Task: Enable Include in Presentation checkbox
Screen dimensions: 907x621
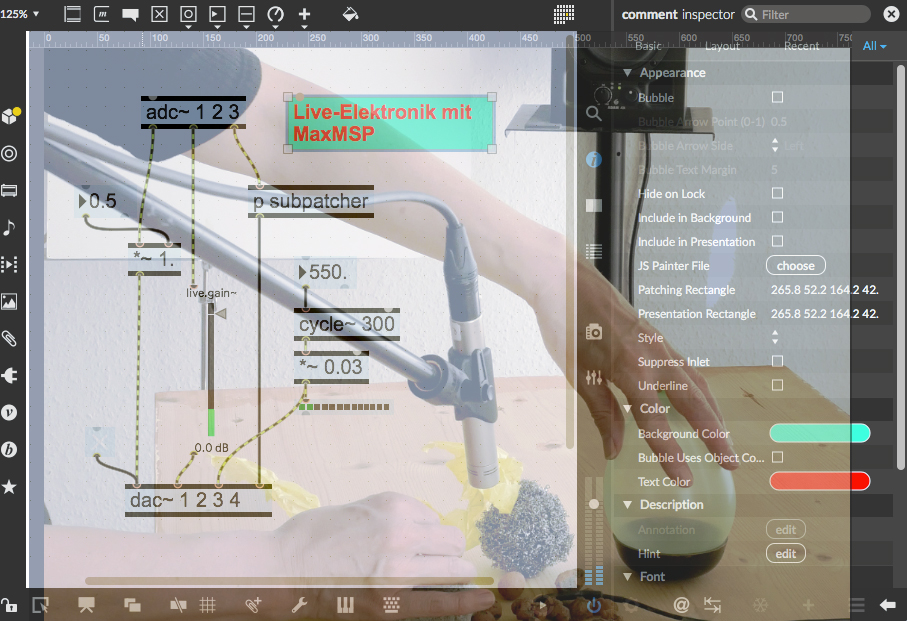Action: pos(778,241)
